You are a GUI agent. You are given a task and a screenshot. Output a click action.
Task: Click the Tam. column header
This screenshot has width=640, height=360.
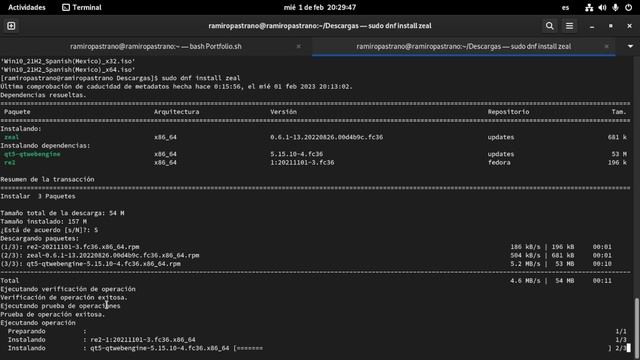pos(619,112)
